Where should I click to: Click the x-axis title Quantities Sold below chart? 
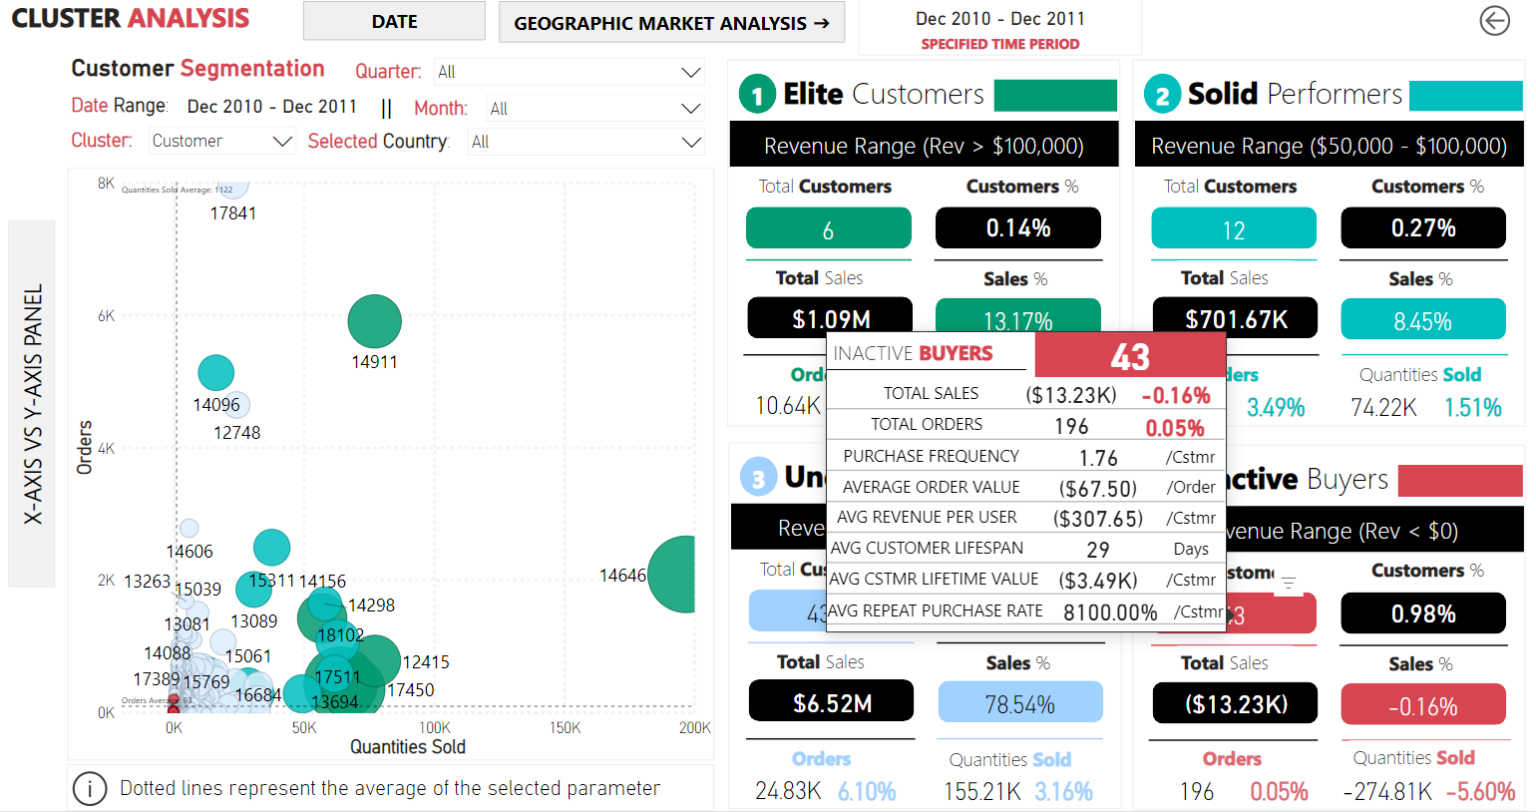408,747
